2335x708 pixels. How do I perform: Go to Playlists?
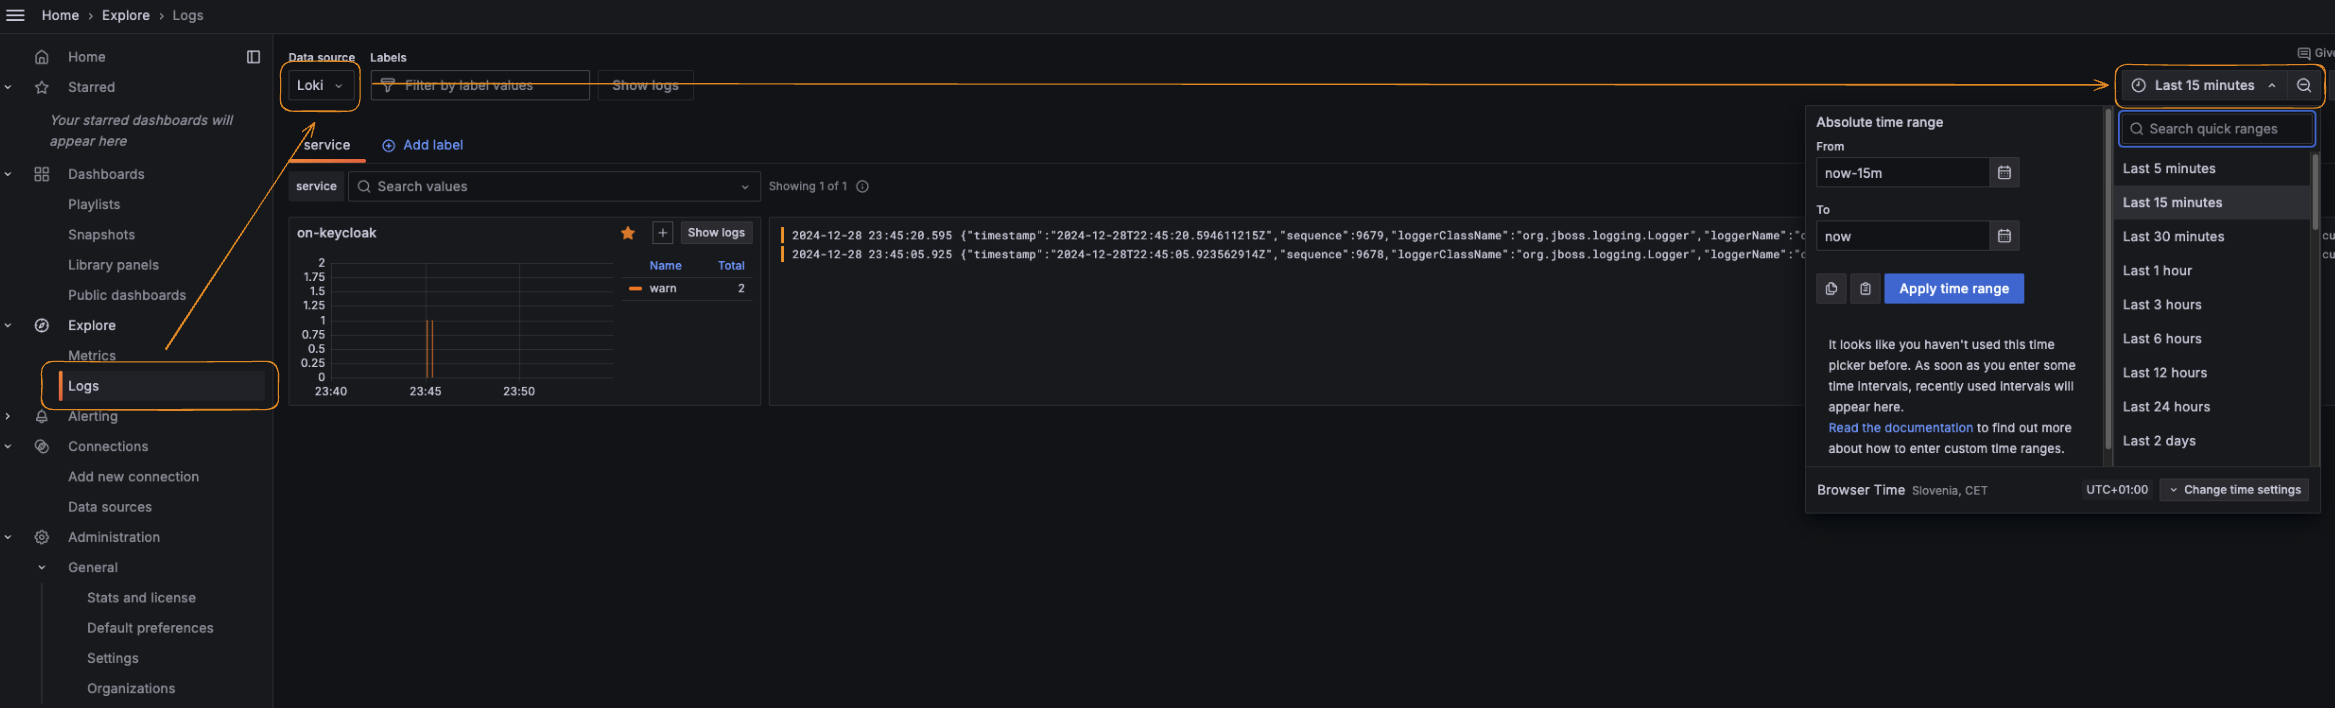tap(94, 204)
